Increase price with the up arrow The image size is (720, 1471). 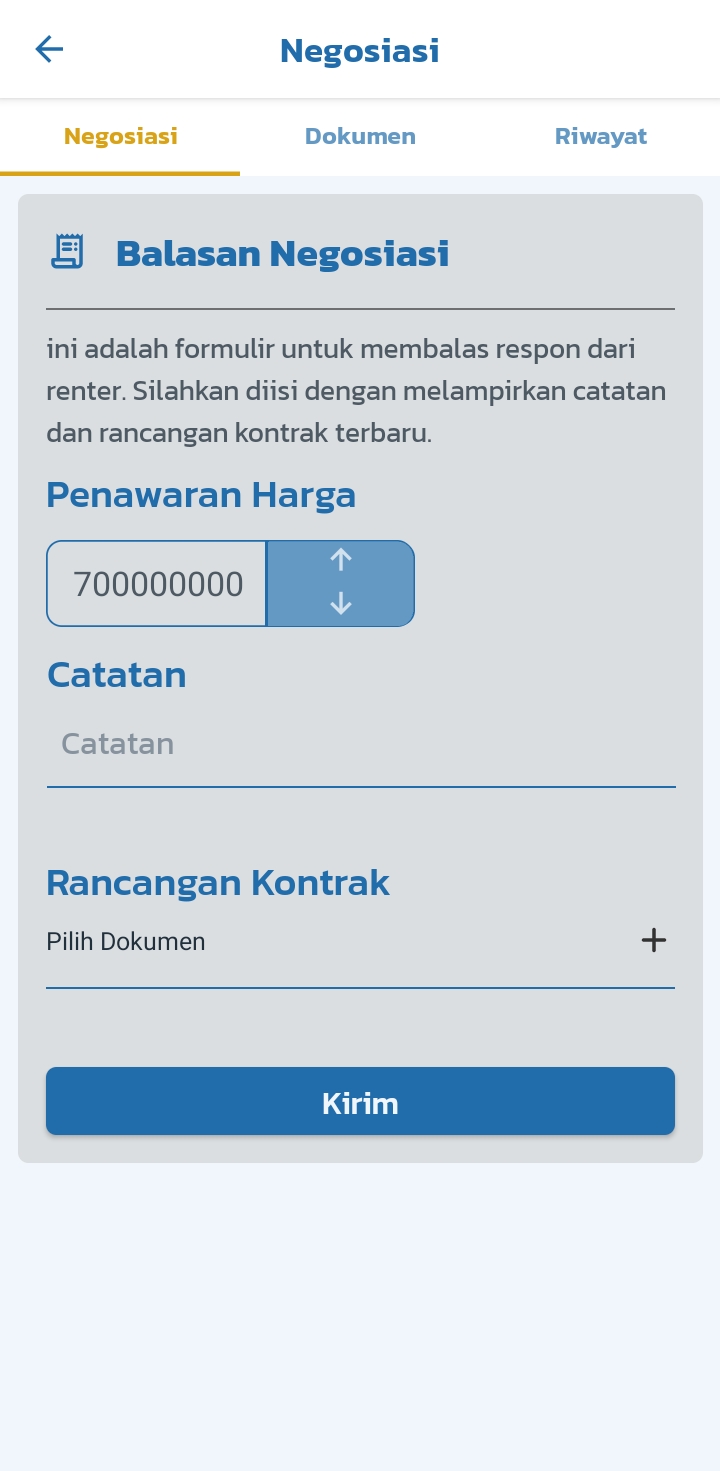point(341,560)
